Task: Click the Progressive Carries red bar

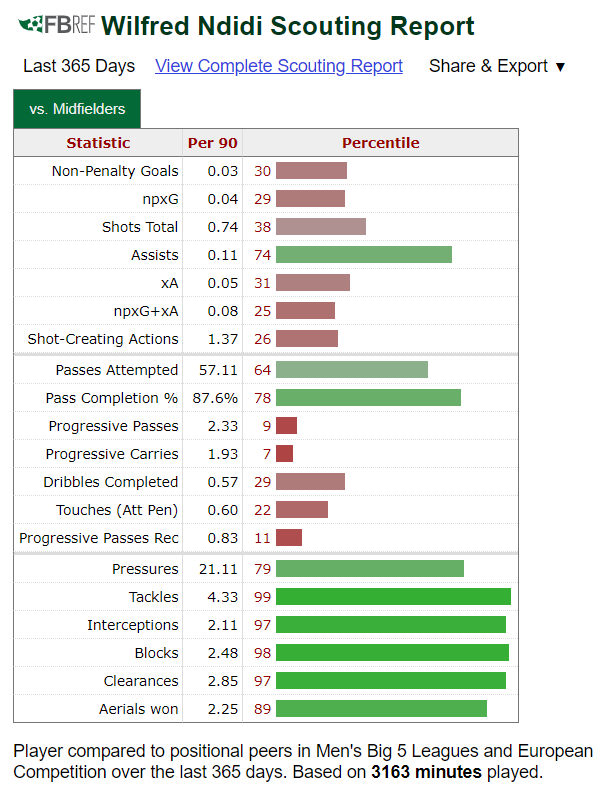Action: [284, 454]
